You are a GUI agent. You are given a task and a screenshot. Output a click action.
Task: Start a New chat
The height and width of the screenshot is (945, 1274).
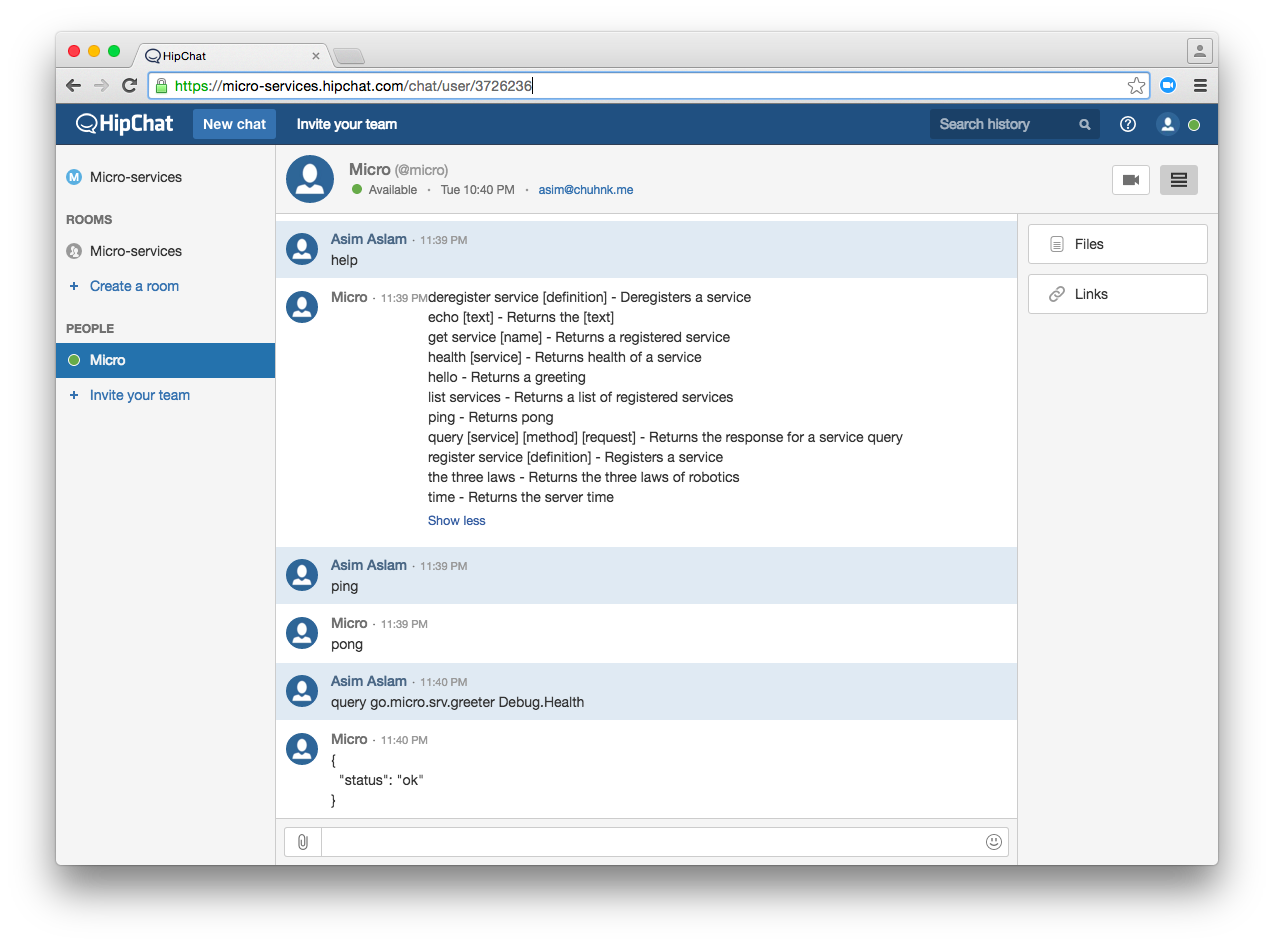234,124
